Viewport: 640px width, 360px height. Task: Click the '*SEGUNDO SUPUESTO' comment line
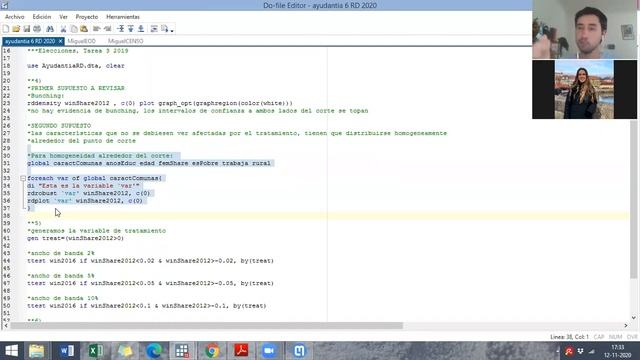pyautogui.click(x=59, y=126)
